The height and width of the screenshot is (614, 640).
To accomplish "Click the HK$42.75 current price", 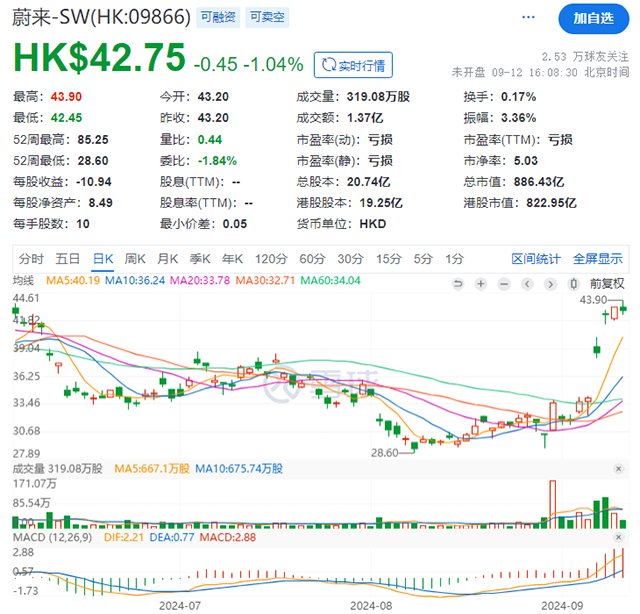I will click(x=100, y=58).
